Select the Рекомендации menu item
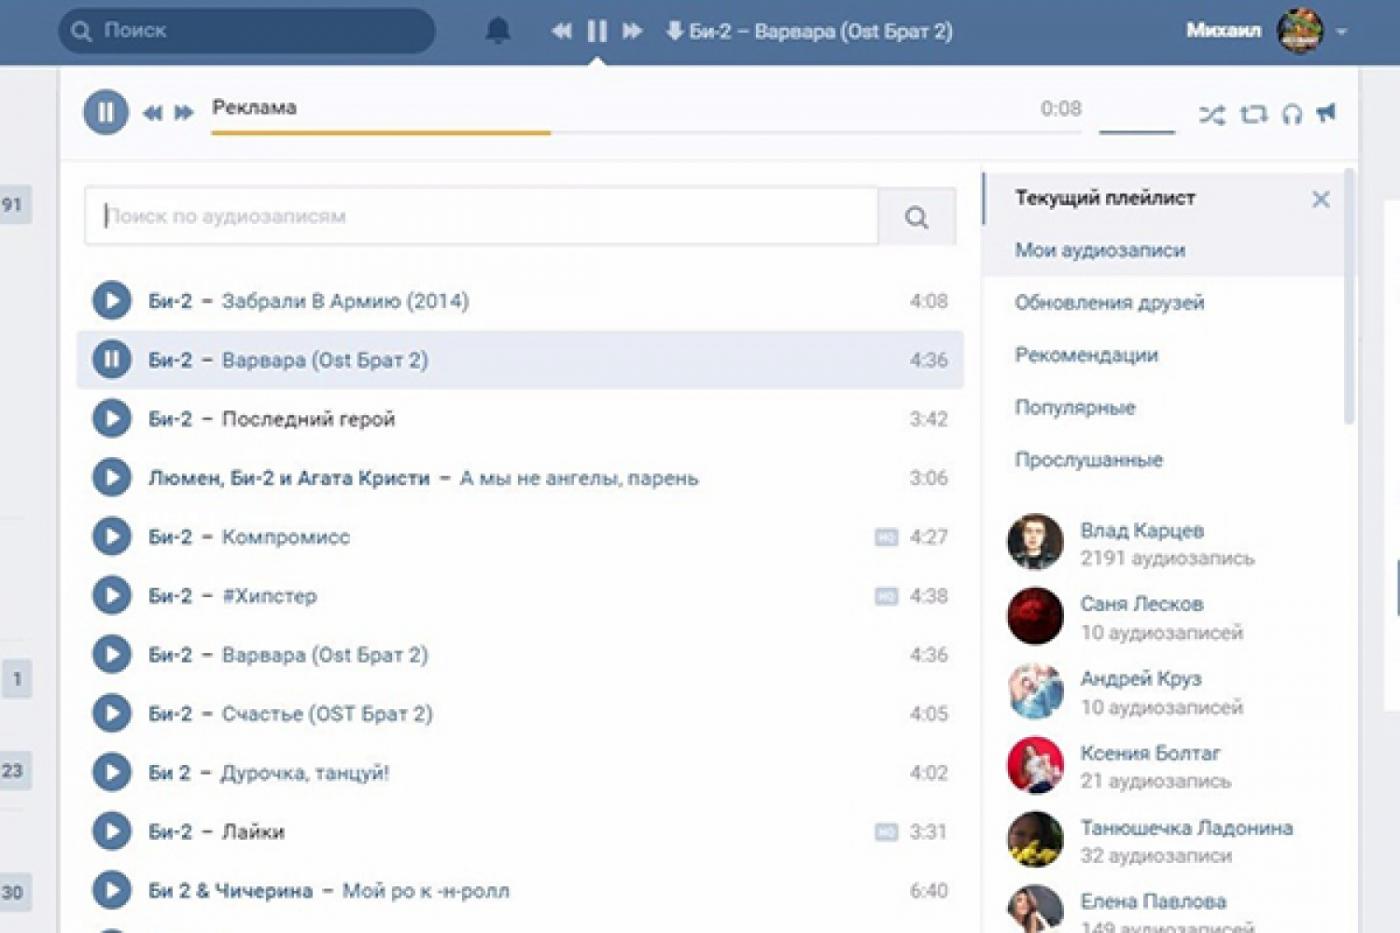1400x933 pixels. [1086, 355]
